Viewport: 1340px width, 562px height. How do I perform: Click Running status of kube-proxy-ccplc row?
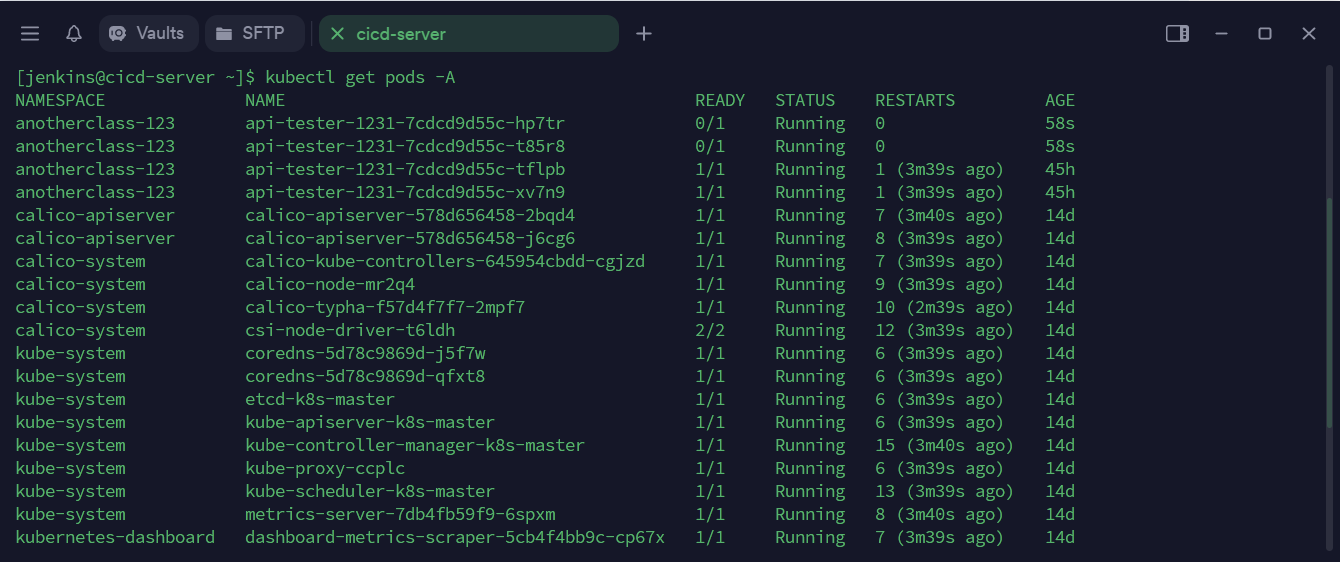coord(810,468)
